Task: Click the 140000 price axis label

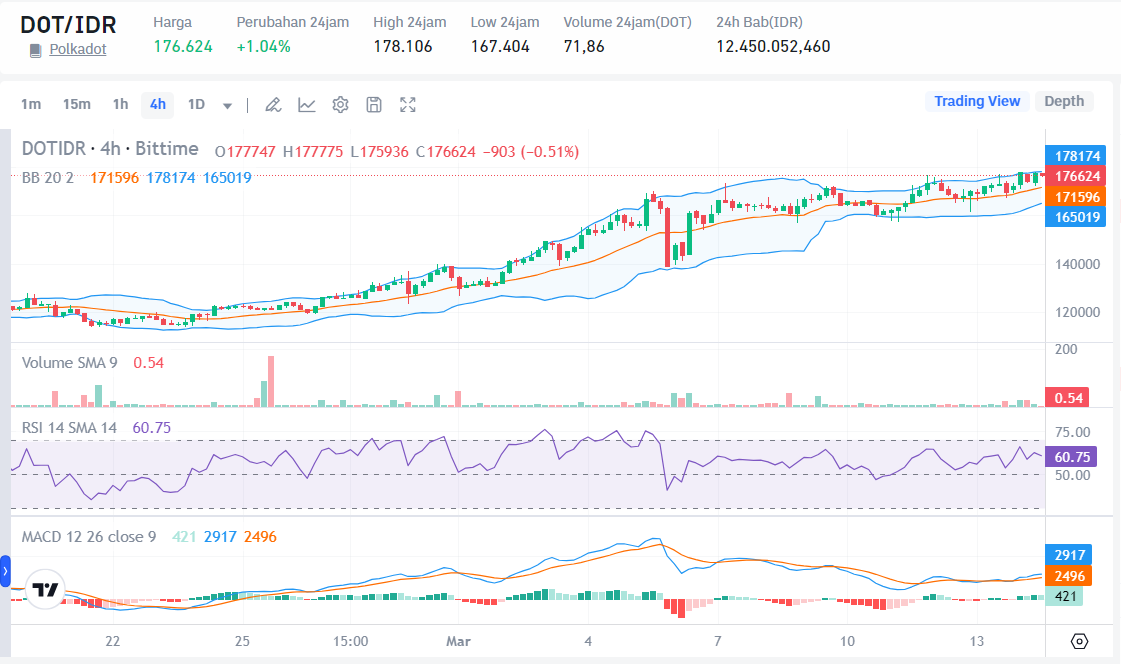Action: tap(1077, 264)
